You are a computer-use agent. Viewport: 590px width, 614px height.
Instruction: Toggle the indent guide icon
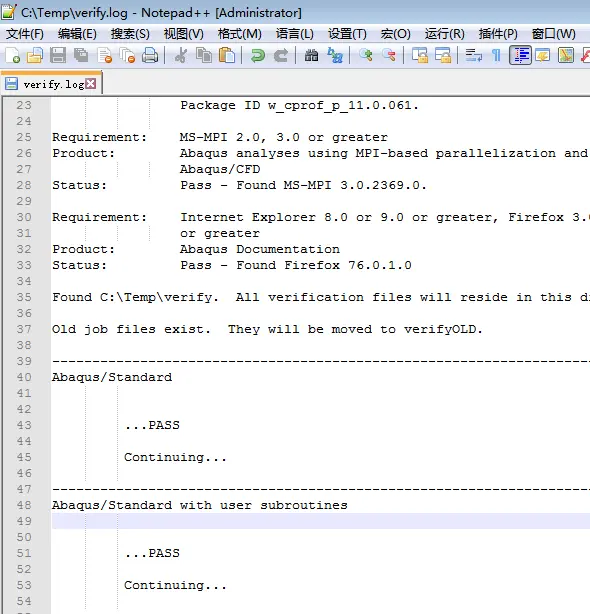(x=520, y=55)
